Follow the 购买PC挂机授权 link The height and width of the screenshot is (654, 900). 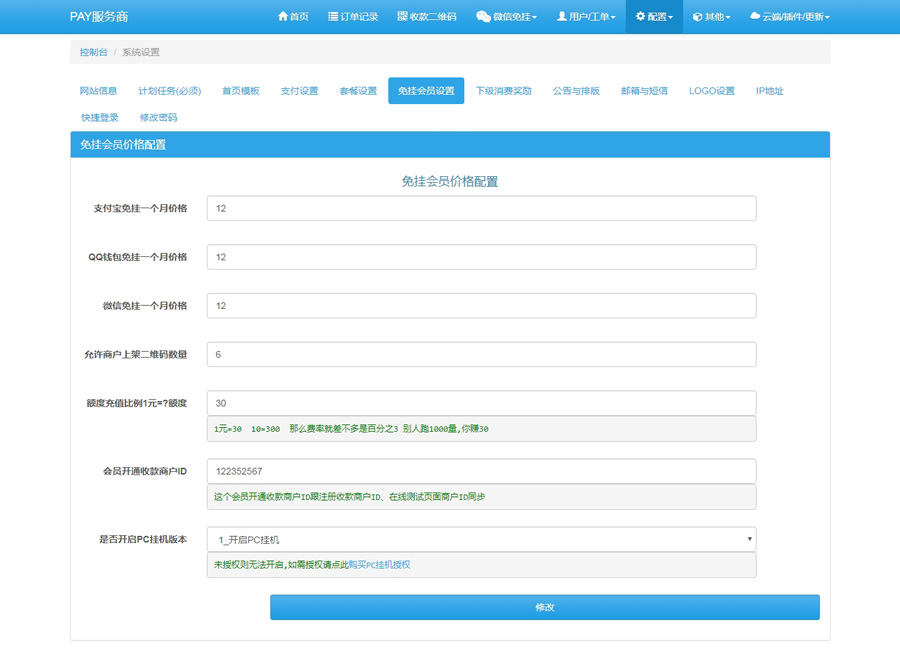tap(379, 565)
